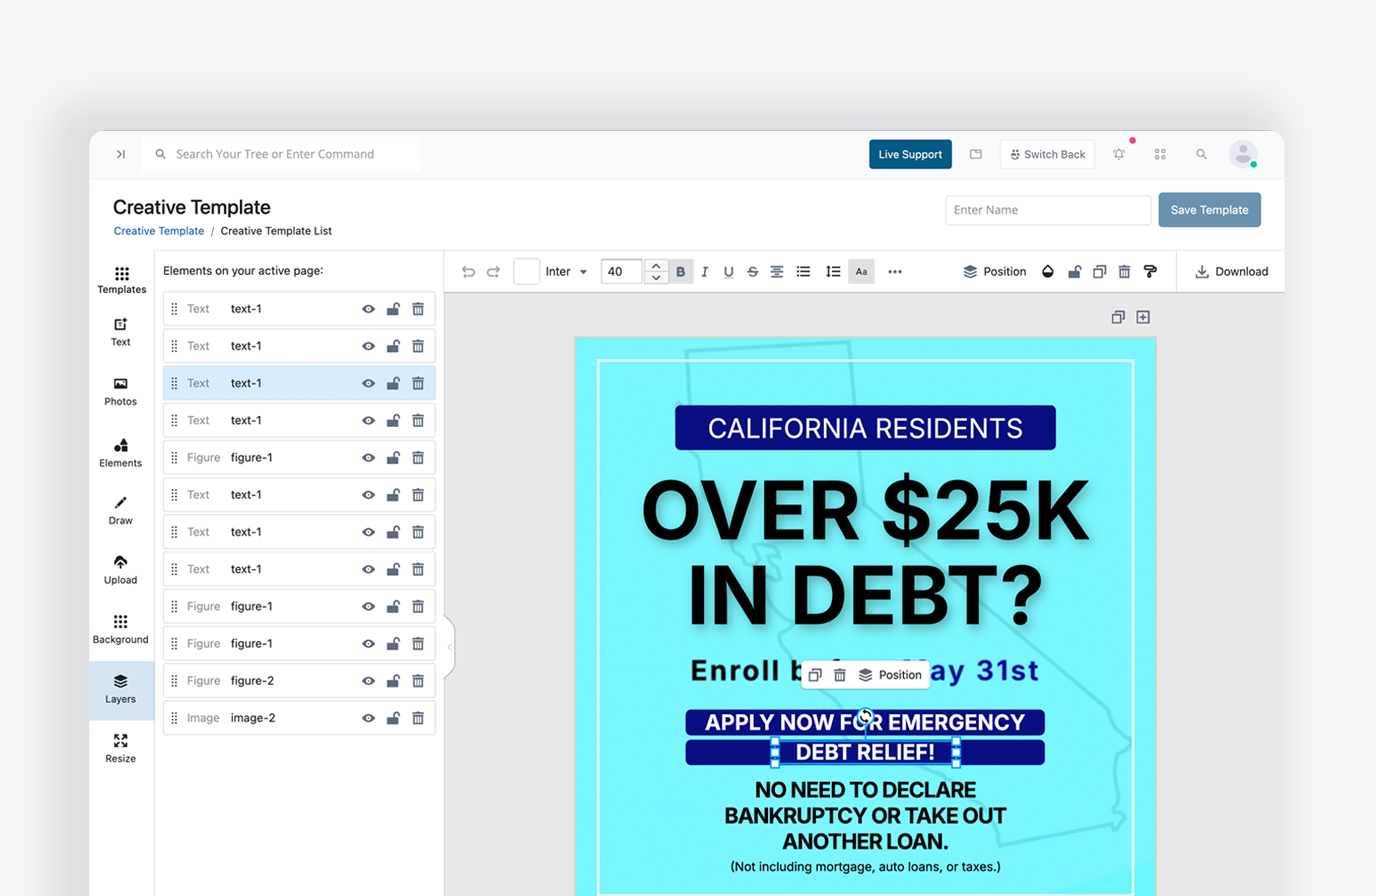Open the Upload panel
1376x896 pixels.
[x=120, y=568]
